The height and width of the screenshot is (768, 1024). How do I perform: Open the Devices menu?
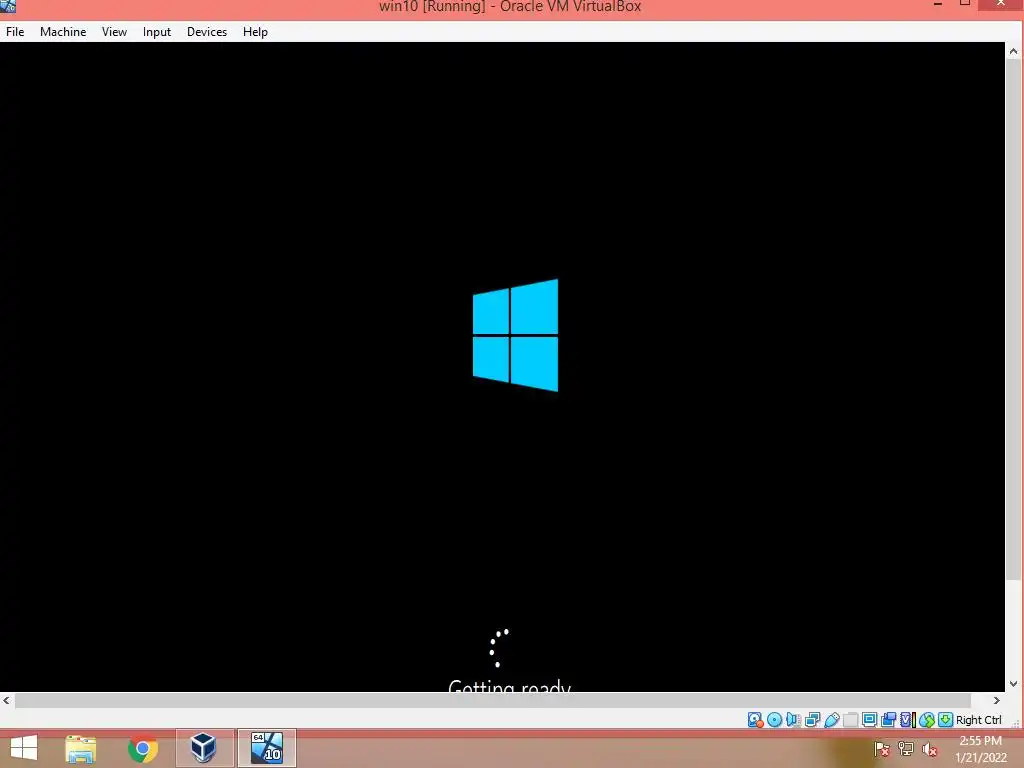(x=207, y=31)
